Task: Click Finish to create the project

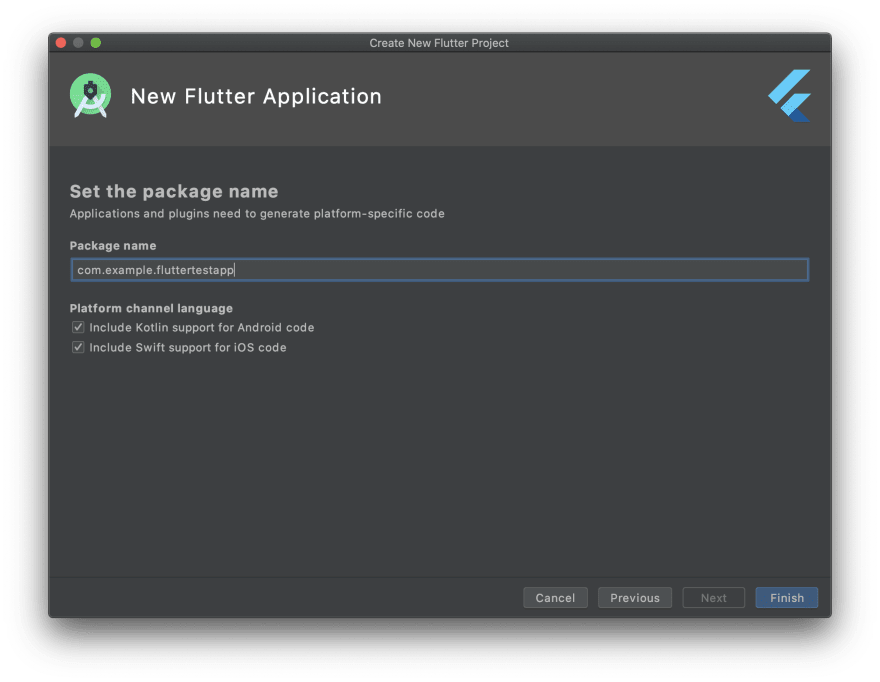Action: point(787,598)
